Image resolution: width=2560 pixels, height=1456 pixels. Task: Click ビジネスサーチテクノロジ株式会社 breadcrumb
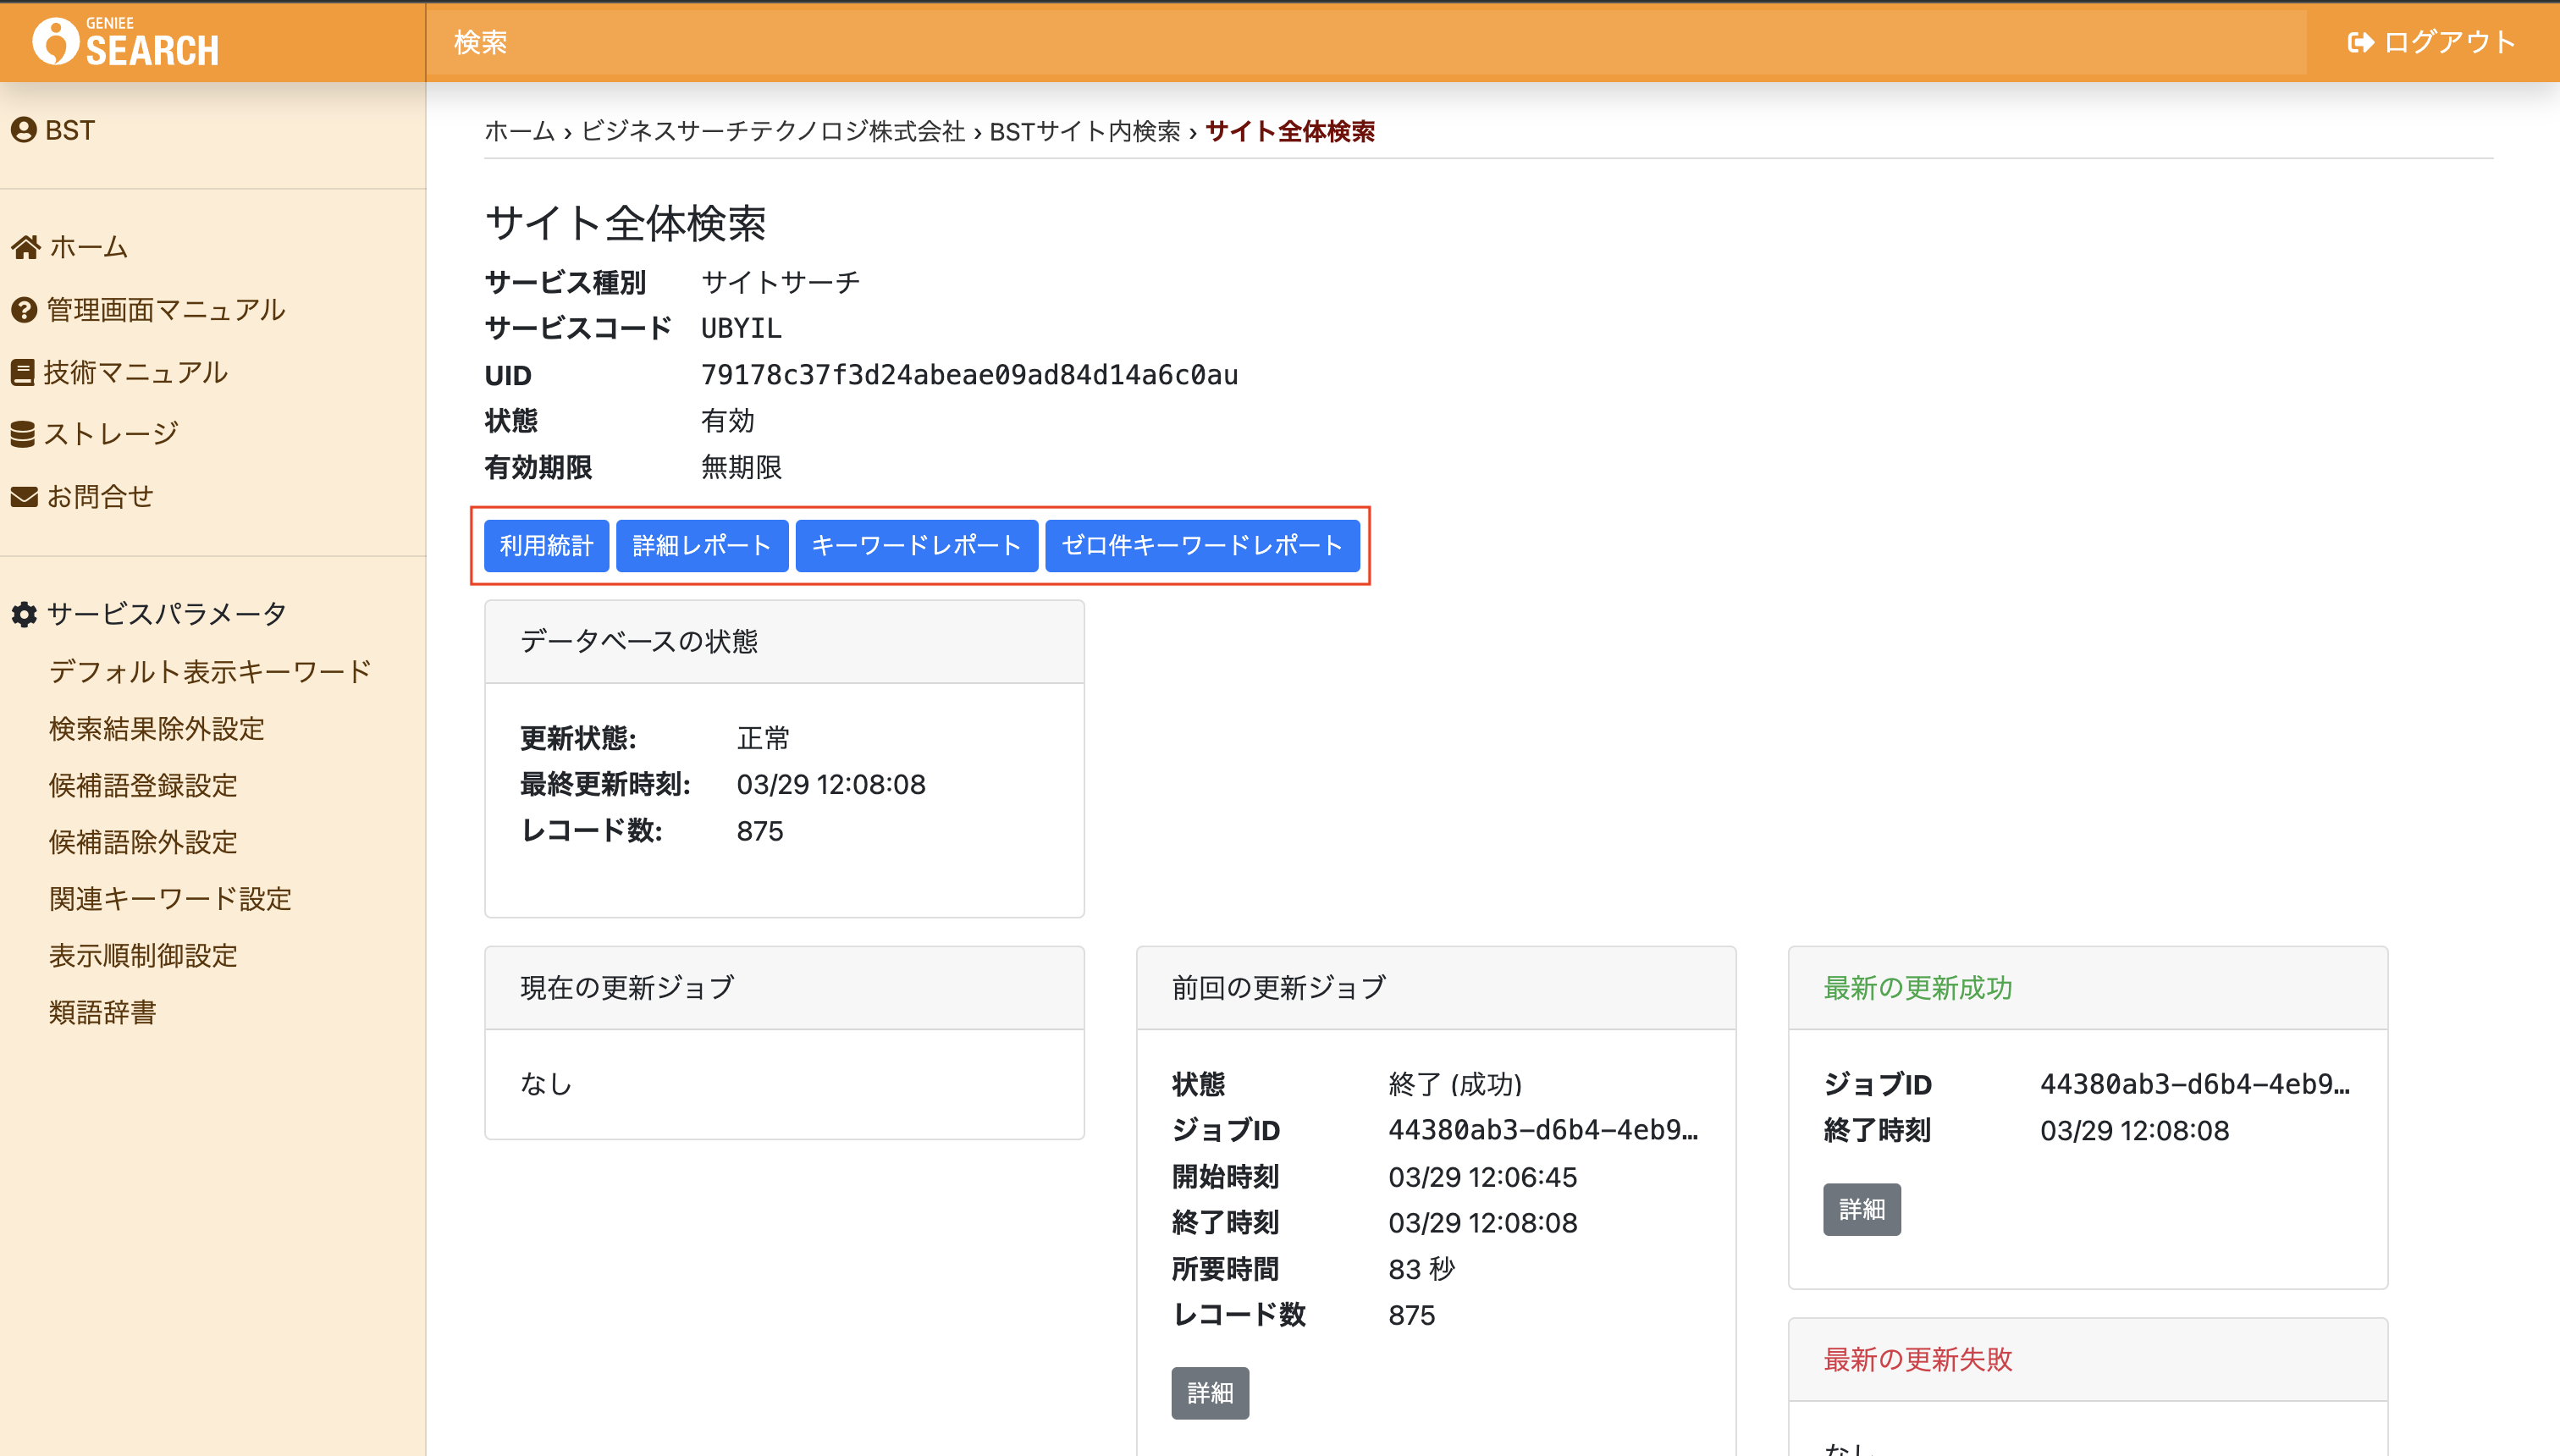click(x=773, y=131)
